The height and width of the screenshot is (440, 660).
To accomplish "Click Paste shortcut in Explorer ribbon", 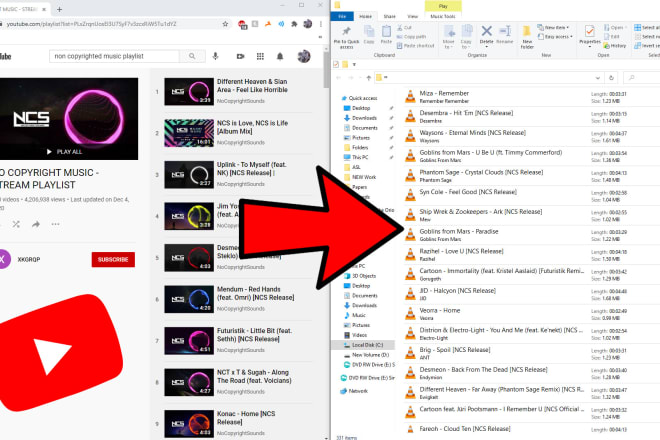I will tap(415, 45).
